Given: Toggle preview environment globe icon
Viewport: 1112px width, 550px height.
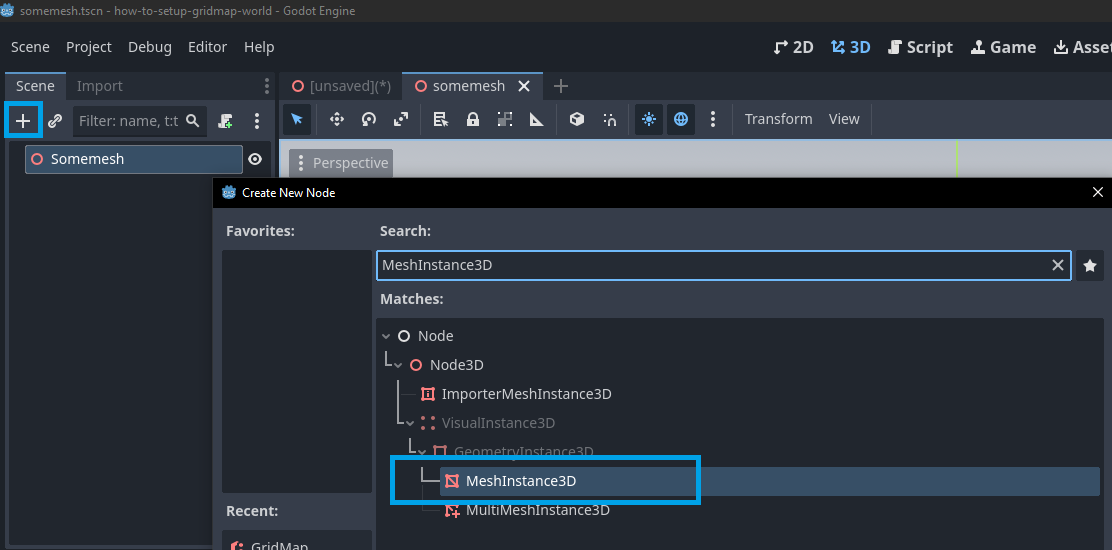Looking at the screenshot, I should point(681,119).
